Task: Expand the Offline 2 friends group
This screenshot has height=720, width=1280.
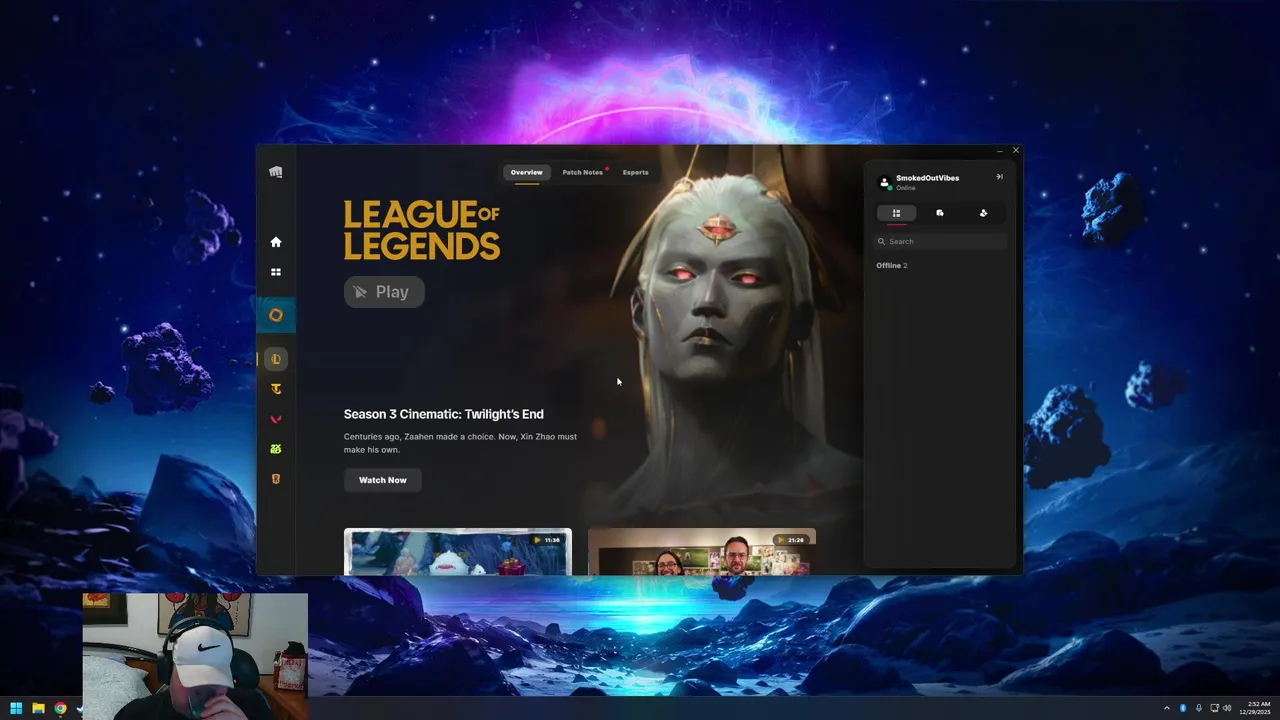Action: [x=892, y=265]
